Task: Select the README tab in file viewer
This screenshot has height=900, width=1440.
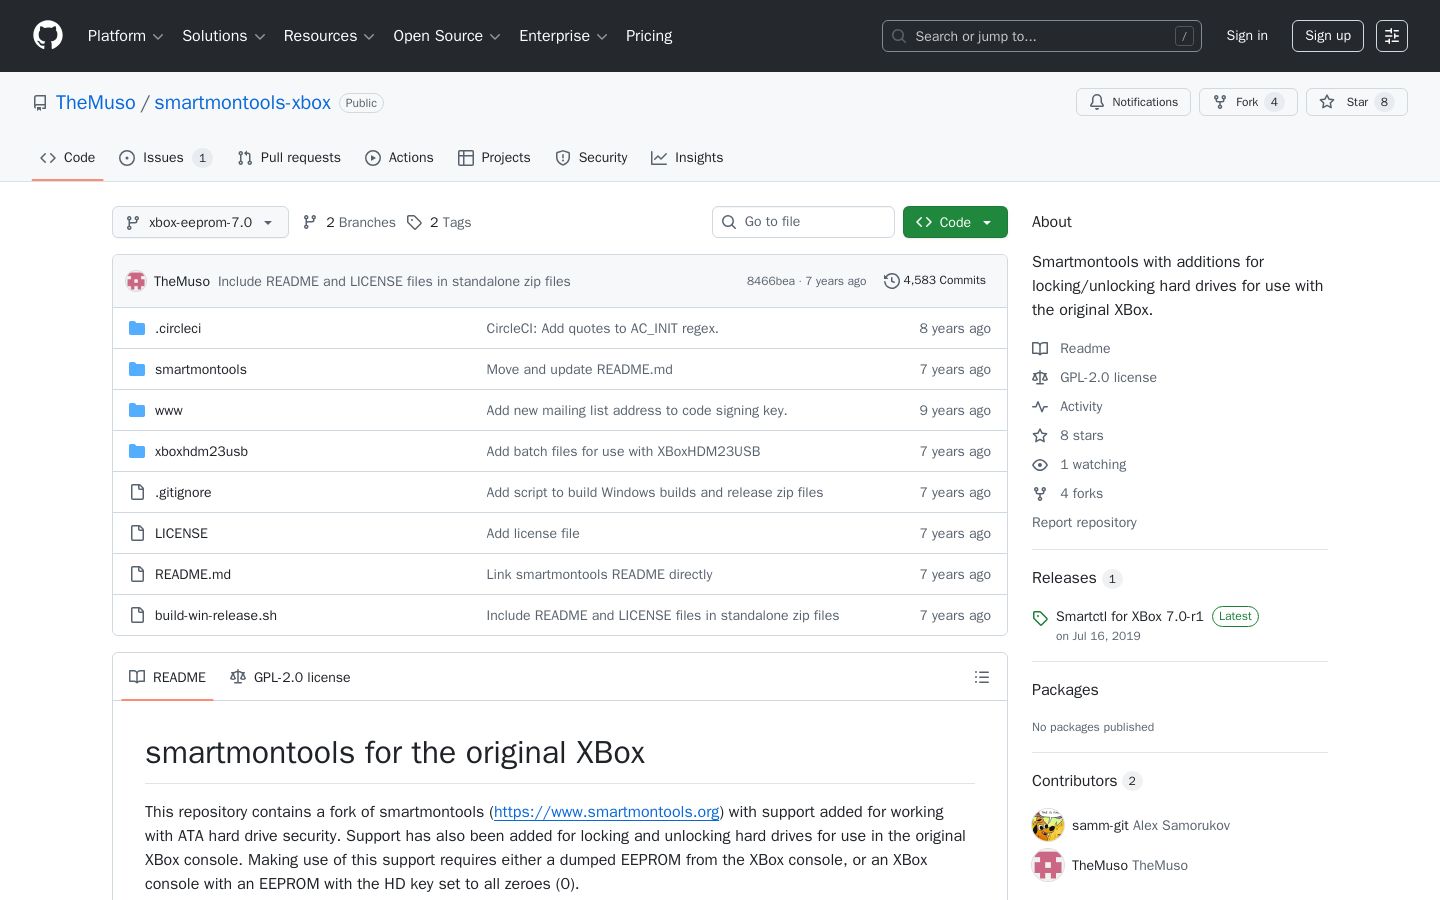Action: pos(167,677)
